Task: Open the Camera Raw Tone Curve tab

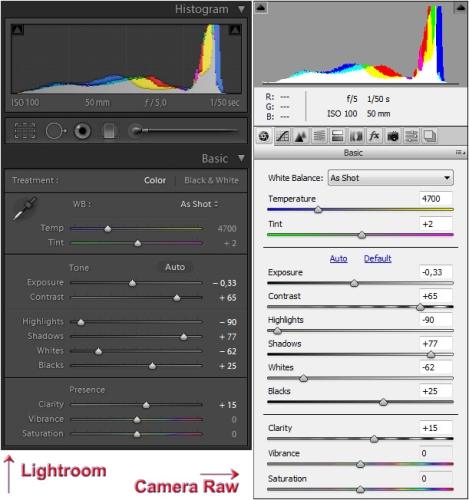Action: pyautogui.click(x=282, y=136)
